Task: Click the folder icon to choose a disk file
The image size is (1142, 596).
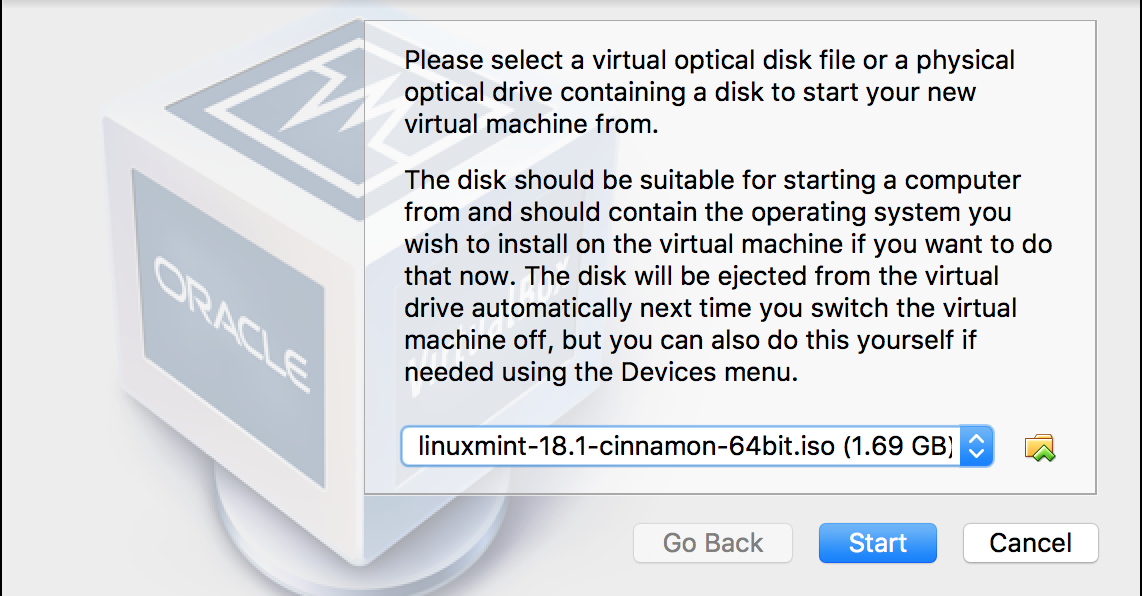Action: pyautogui.click(x=1039, y=447)
